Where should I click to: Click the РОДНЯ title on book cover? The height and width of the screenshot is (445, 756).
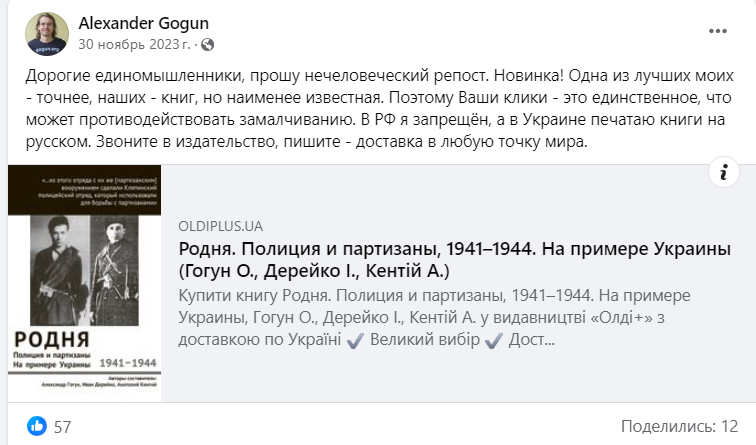52,340
